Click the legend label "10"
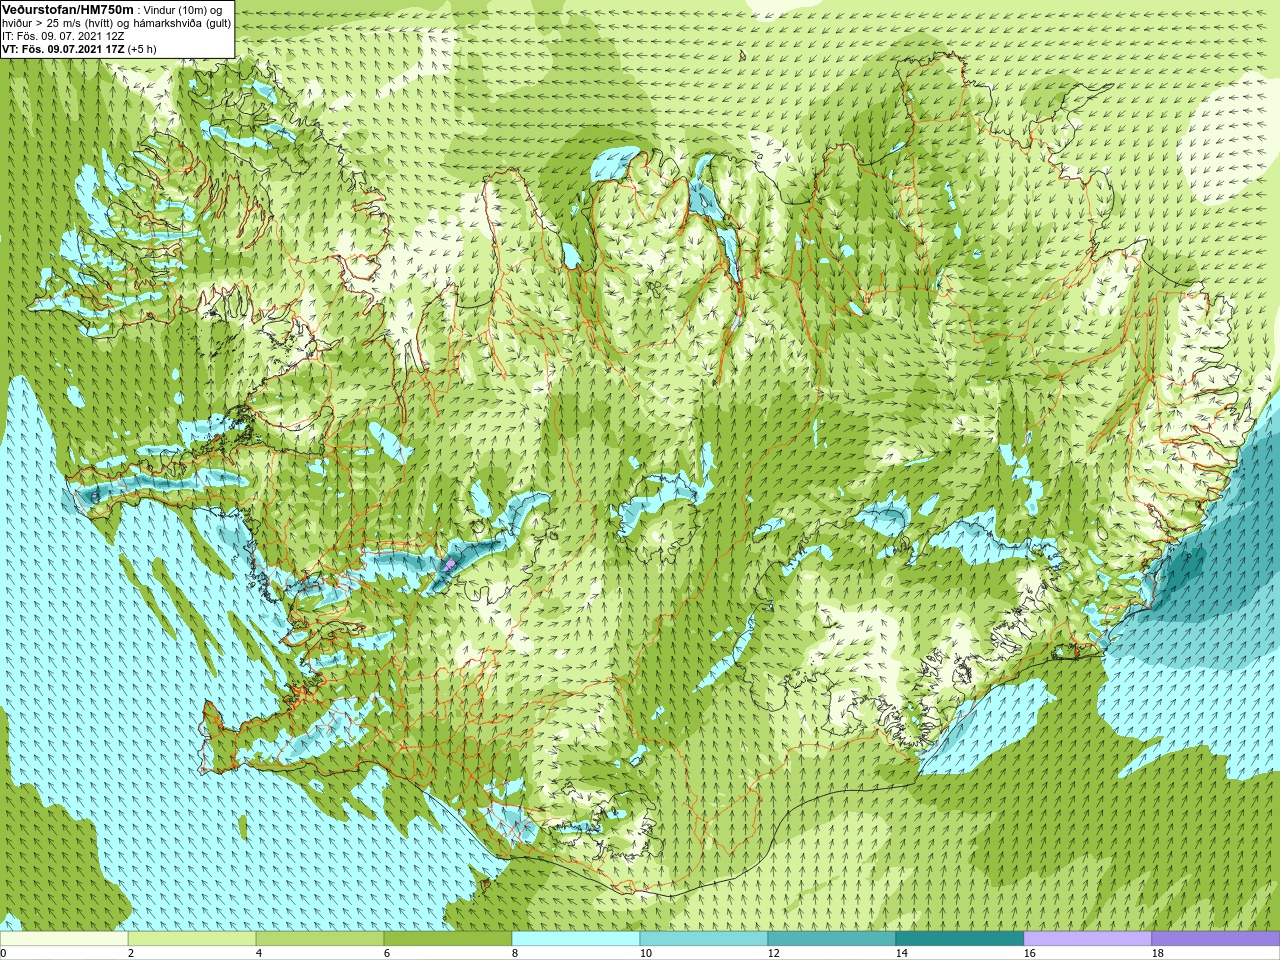This screenshot has height=960, width=1280. (646, 954)
